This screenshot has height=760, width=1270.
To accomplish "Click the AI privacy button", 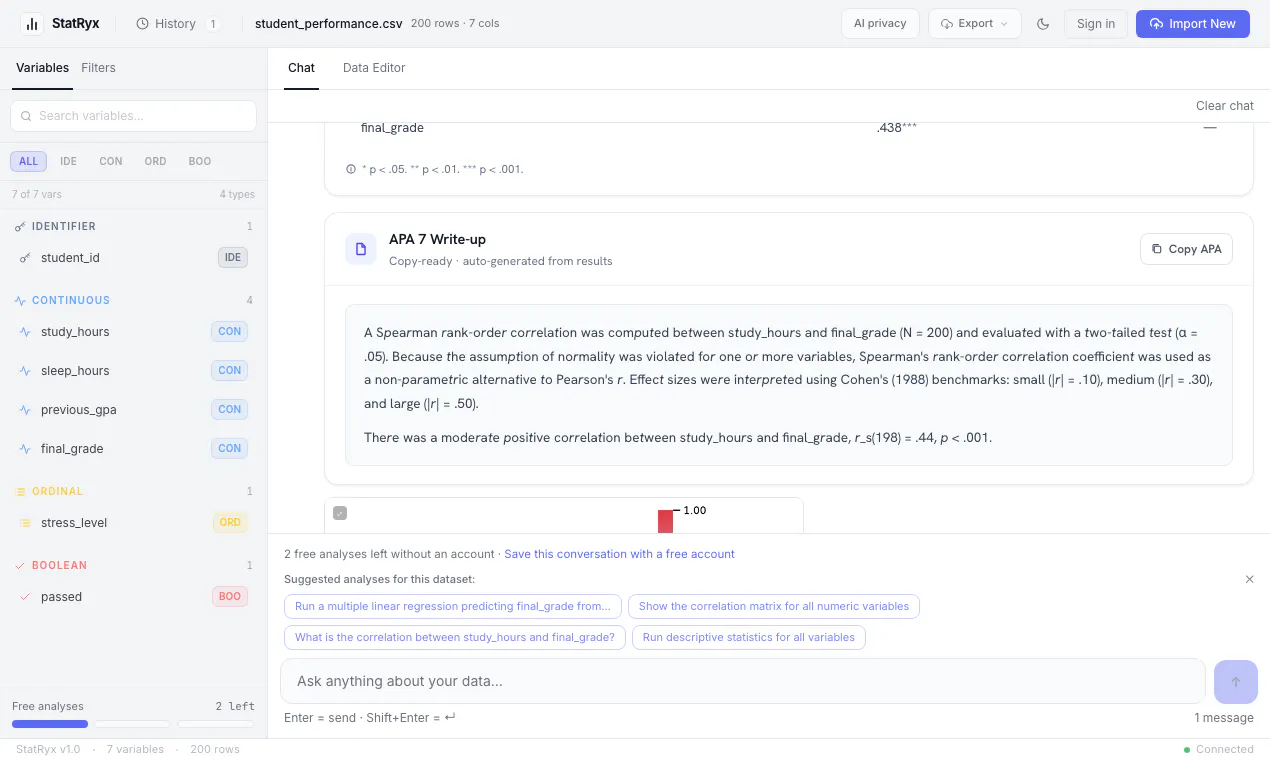I will [880, 24].
